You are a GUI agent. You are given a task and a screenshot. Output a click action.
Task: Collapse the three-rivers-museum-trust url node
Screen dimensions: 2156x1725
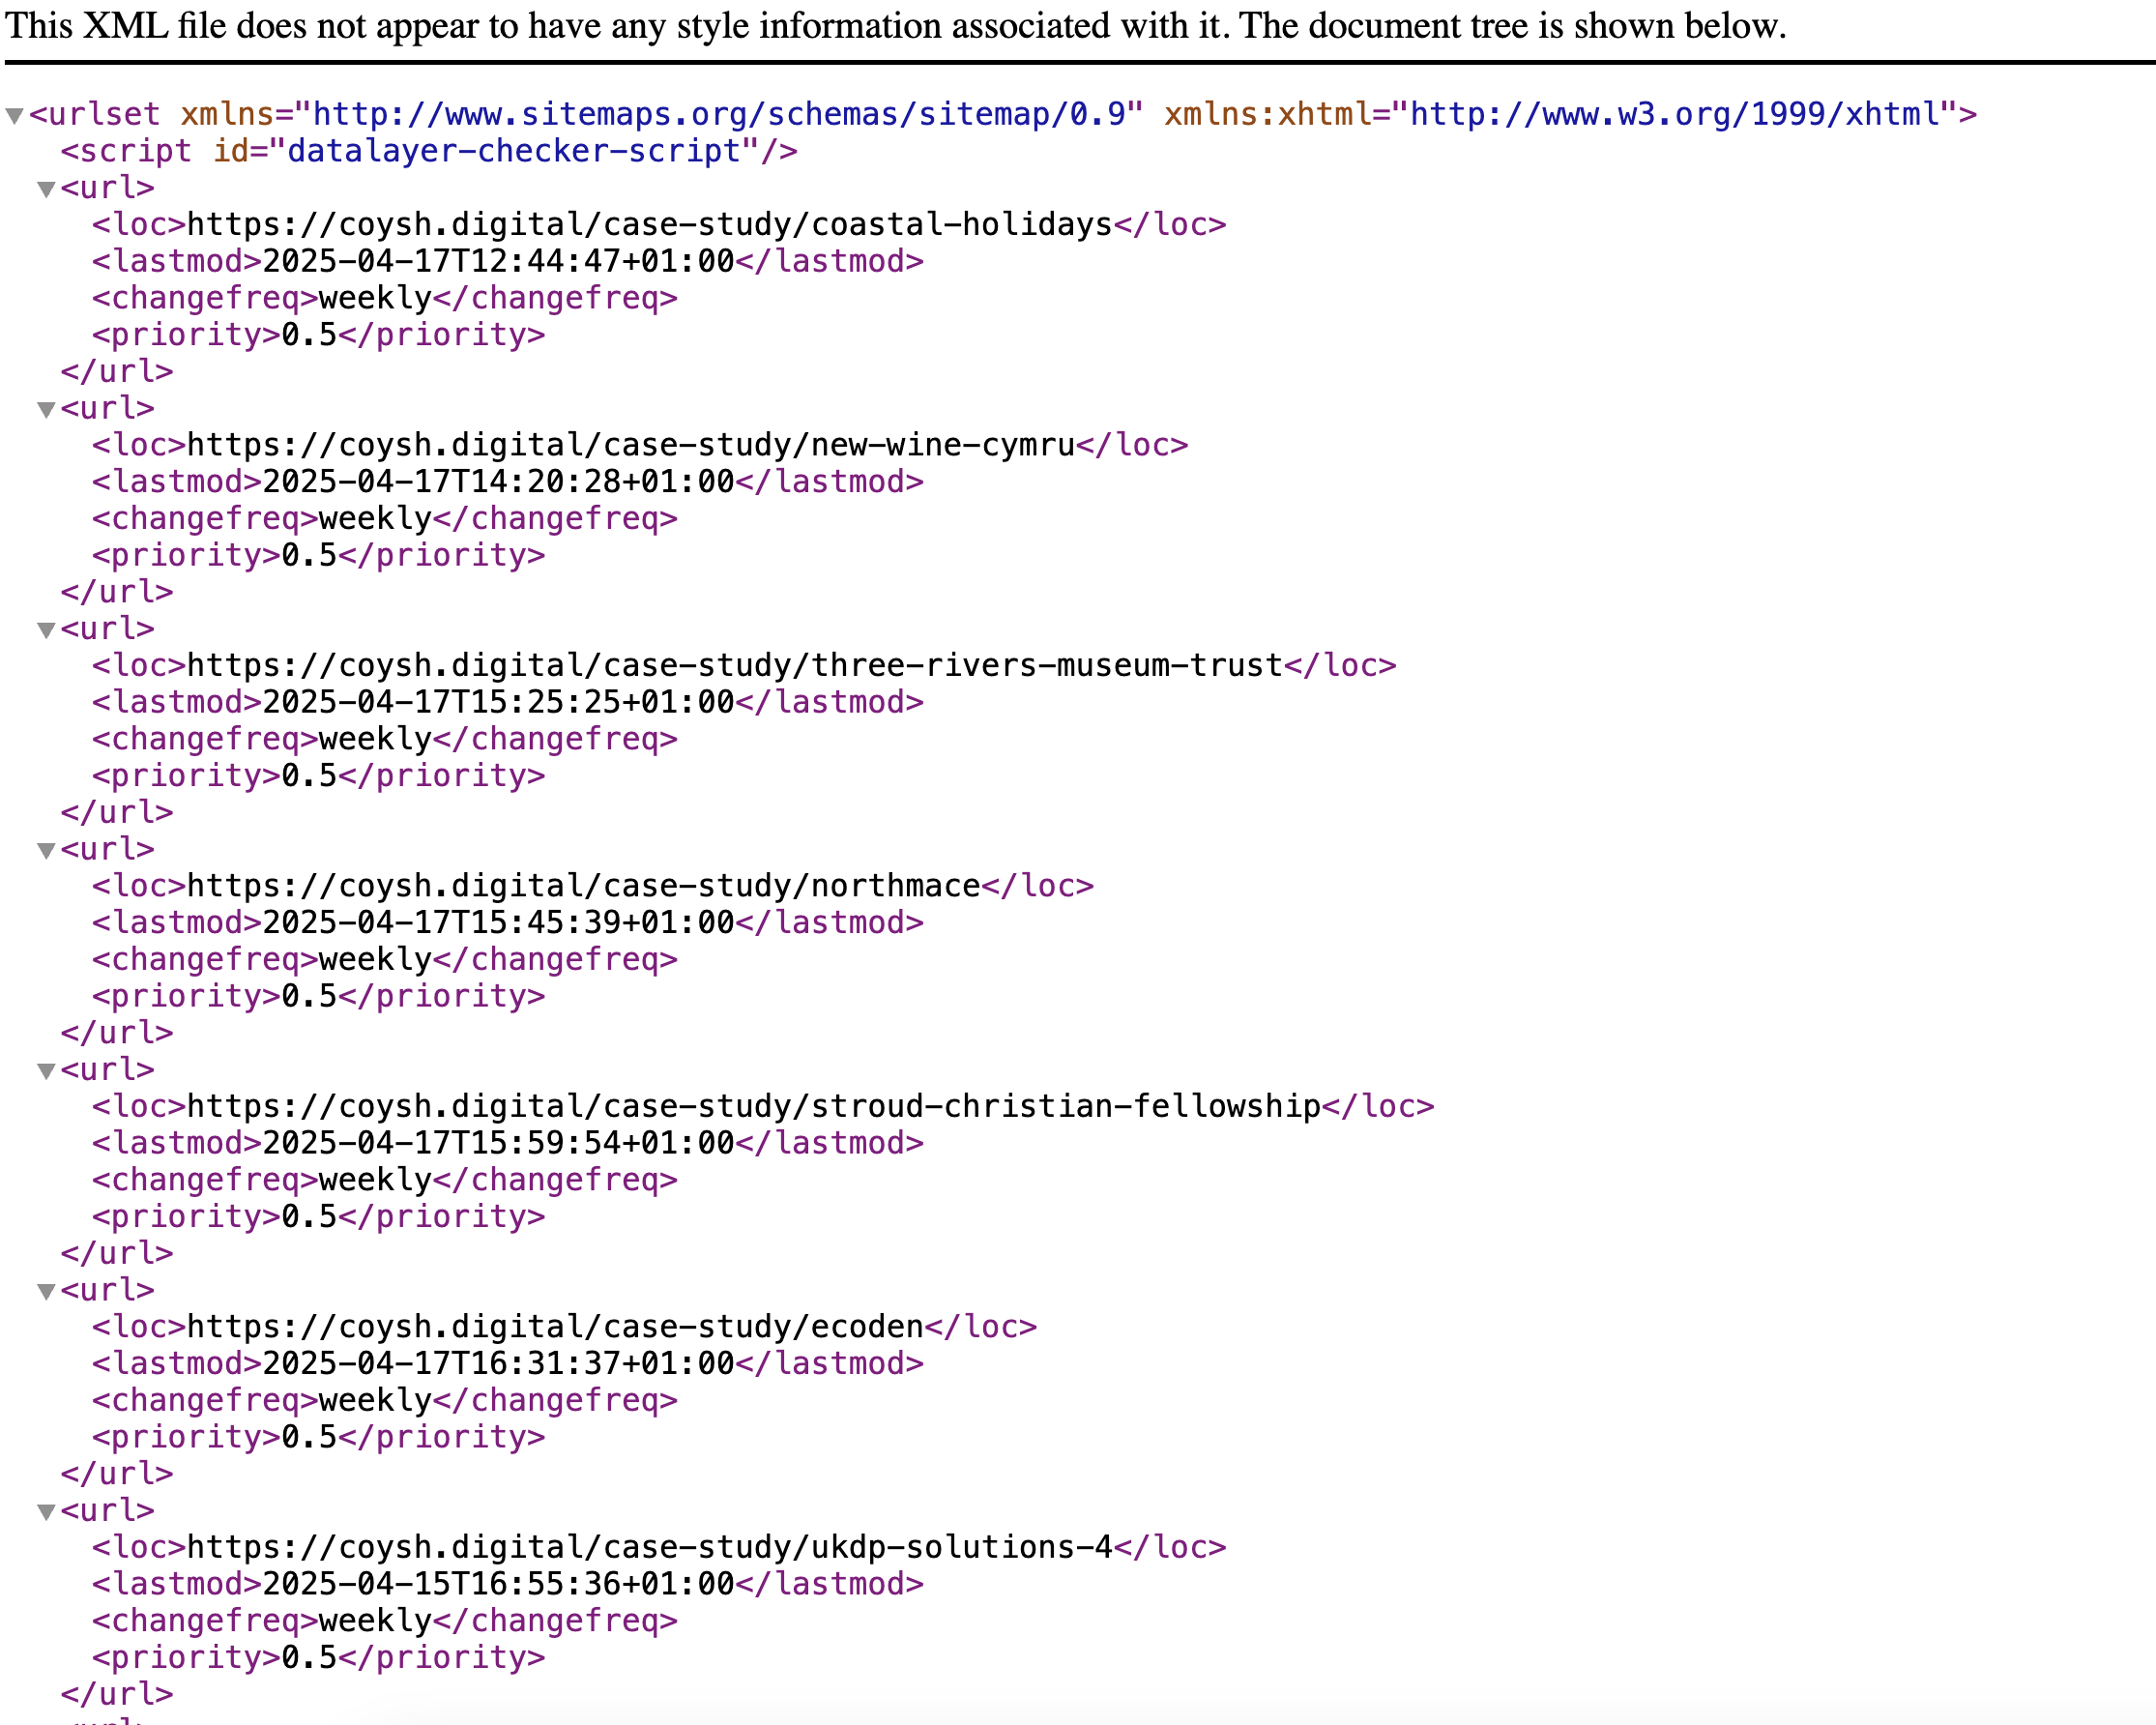[46, 630]
